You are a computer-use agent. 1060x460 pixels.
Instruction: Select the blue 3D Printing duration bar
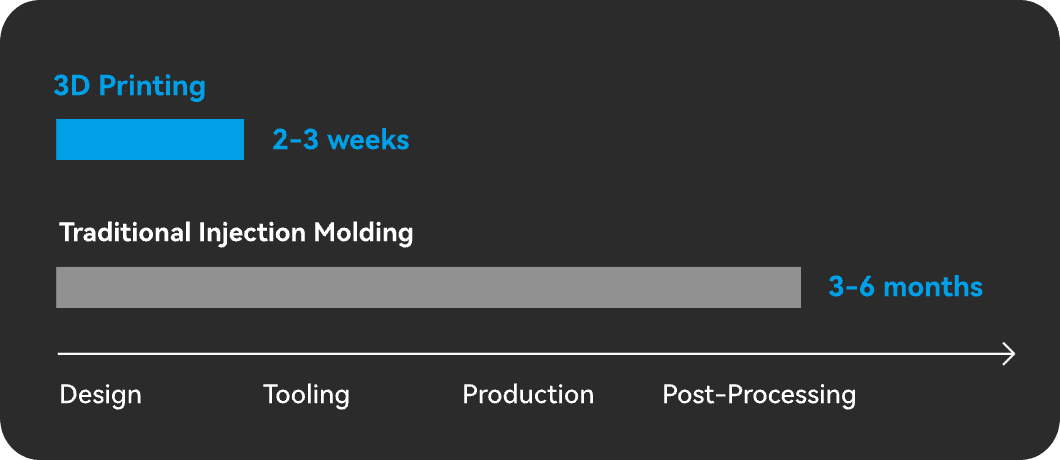point(149,139)
